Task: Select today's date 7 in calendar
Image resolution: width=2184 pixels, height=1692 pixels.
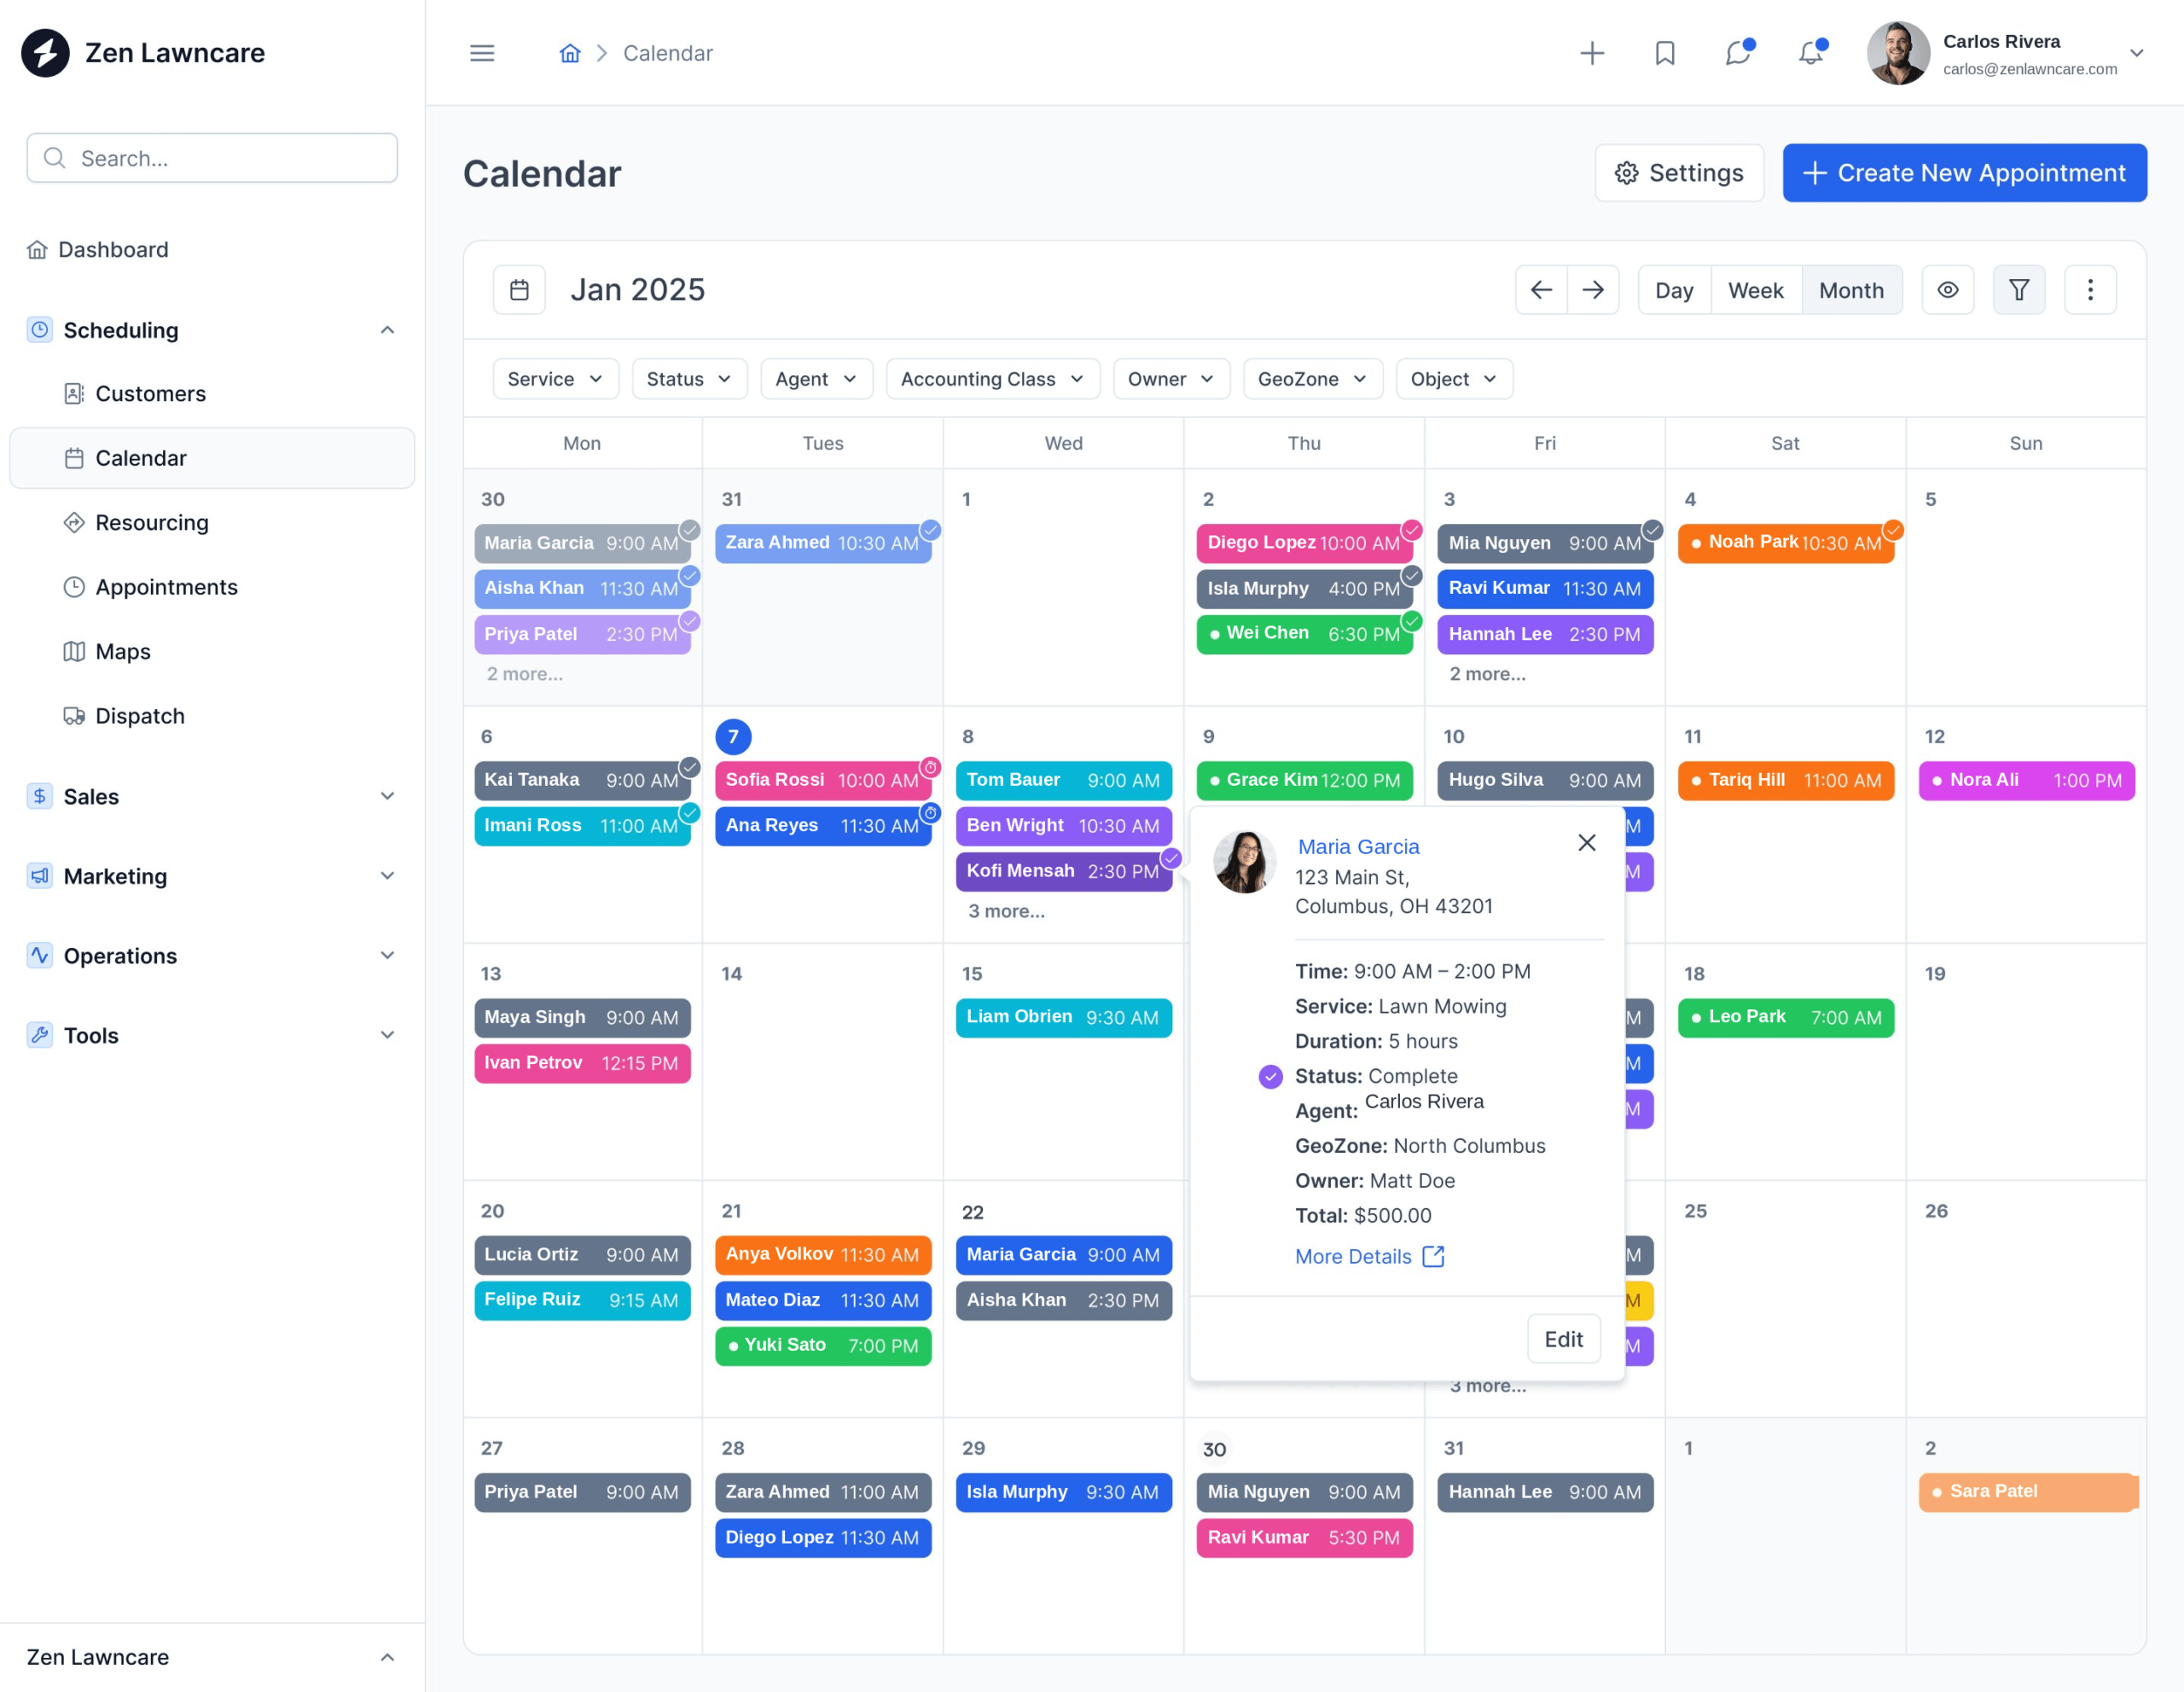Action: pos(733,737)
